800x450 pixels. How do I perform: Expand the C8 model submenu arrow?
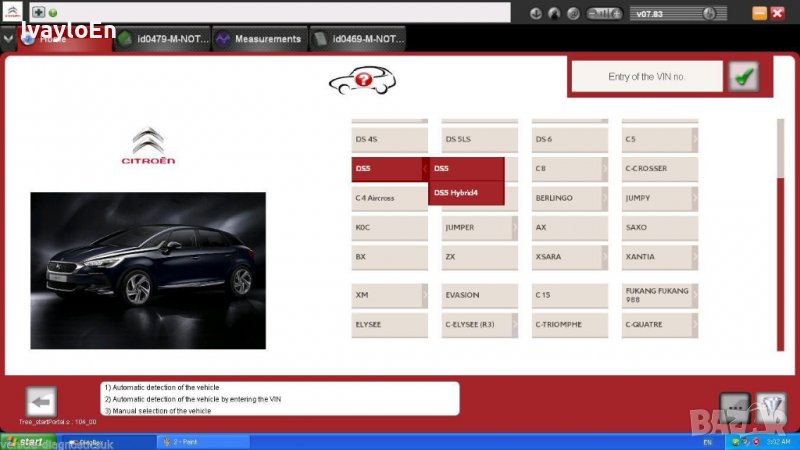point(604,169)
